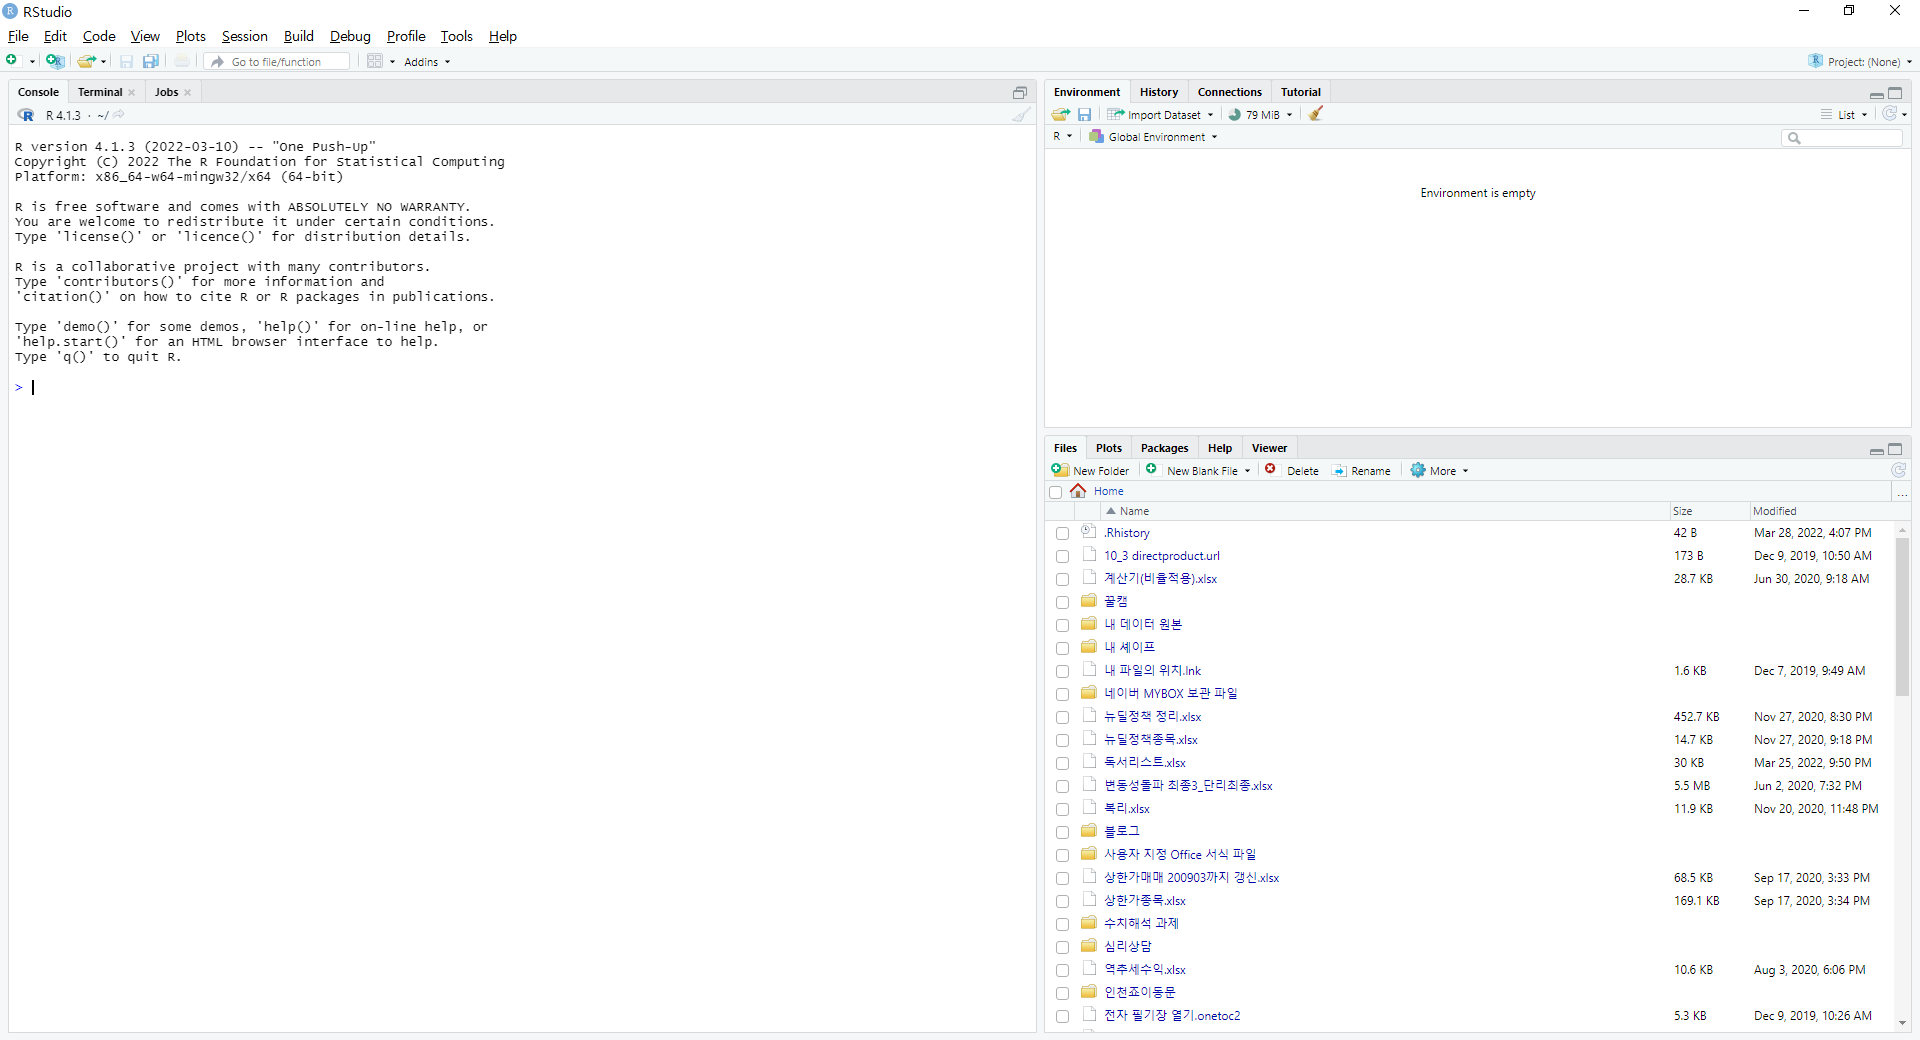The height and width of the screenshot is (1040, 1920).
Task: Tick the checkbox for 블로그 folder
Action: [x=1063, y=833]
